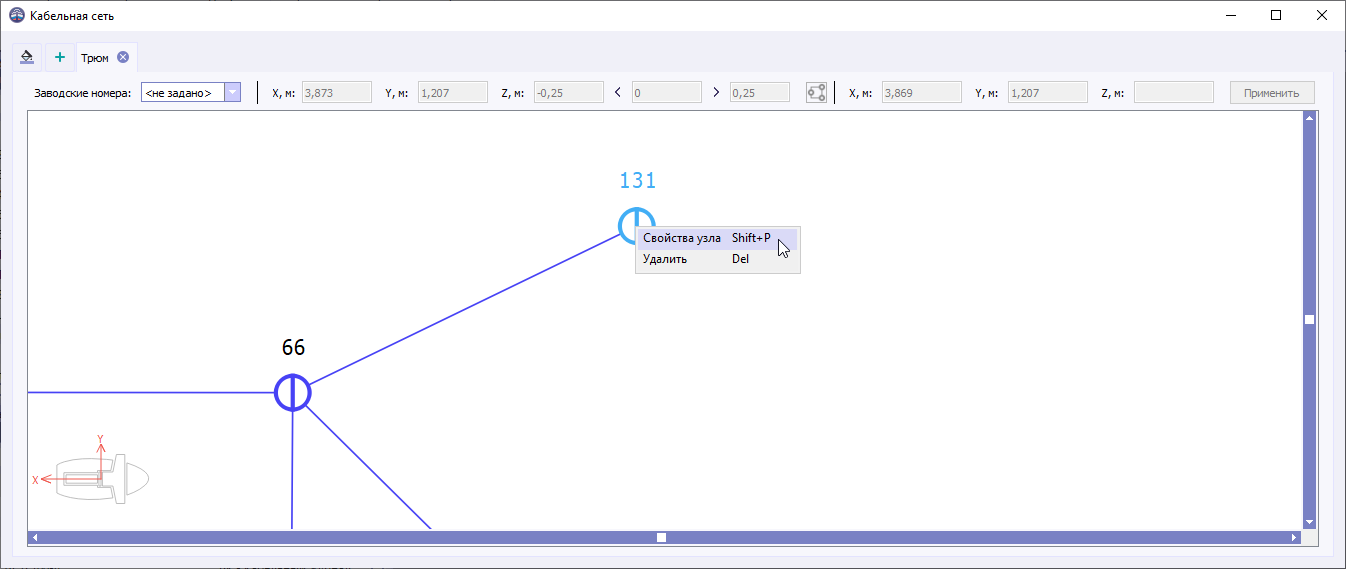Click vertical scrollbar down arrow
1346x569 pixels.
tap(1309, 522)
